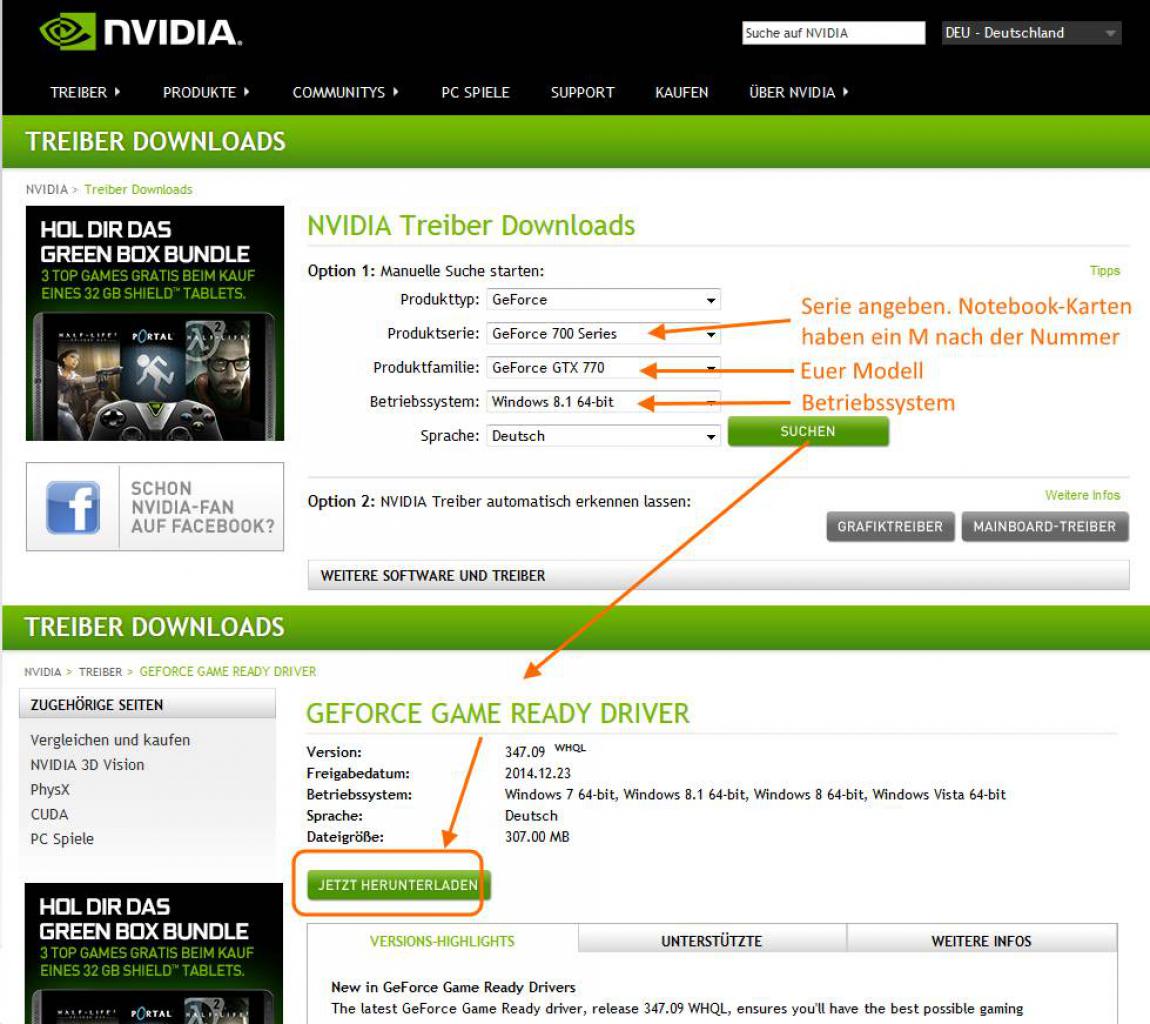
Task: Open the Produkttyp dropdown
Action: pos(603,299)
